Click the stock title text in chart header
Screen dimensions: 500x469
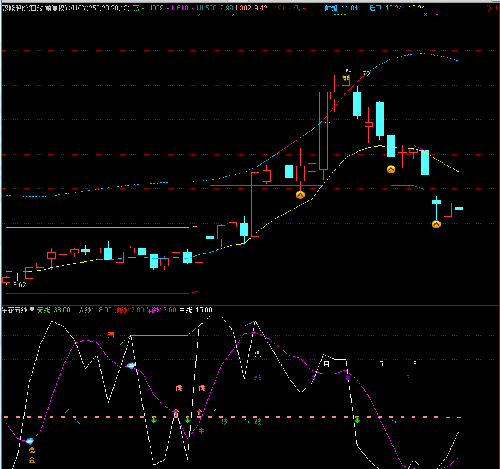[66, 8]
